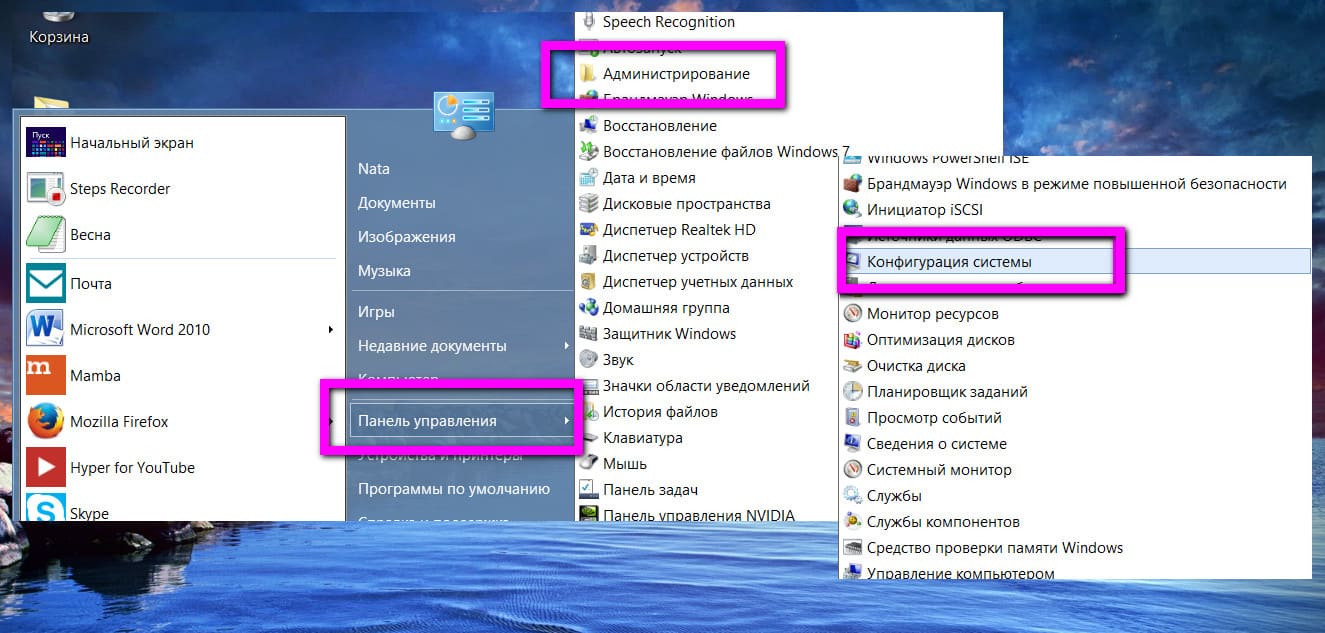Open Программы по умолчанию link

tap(454, 489)
